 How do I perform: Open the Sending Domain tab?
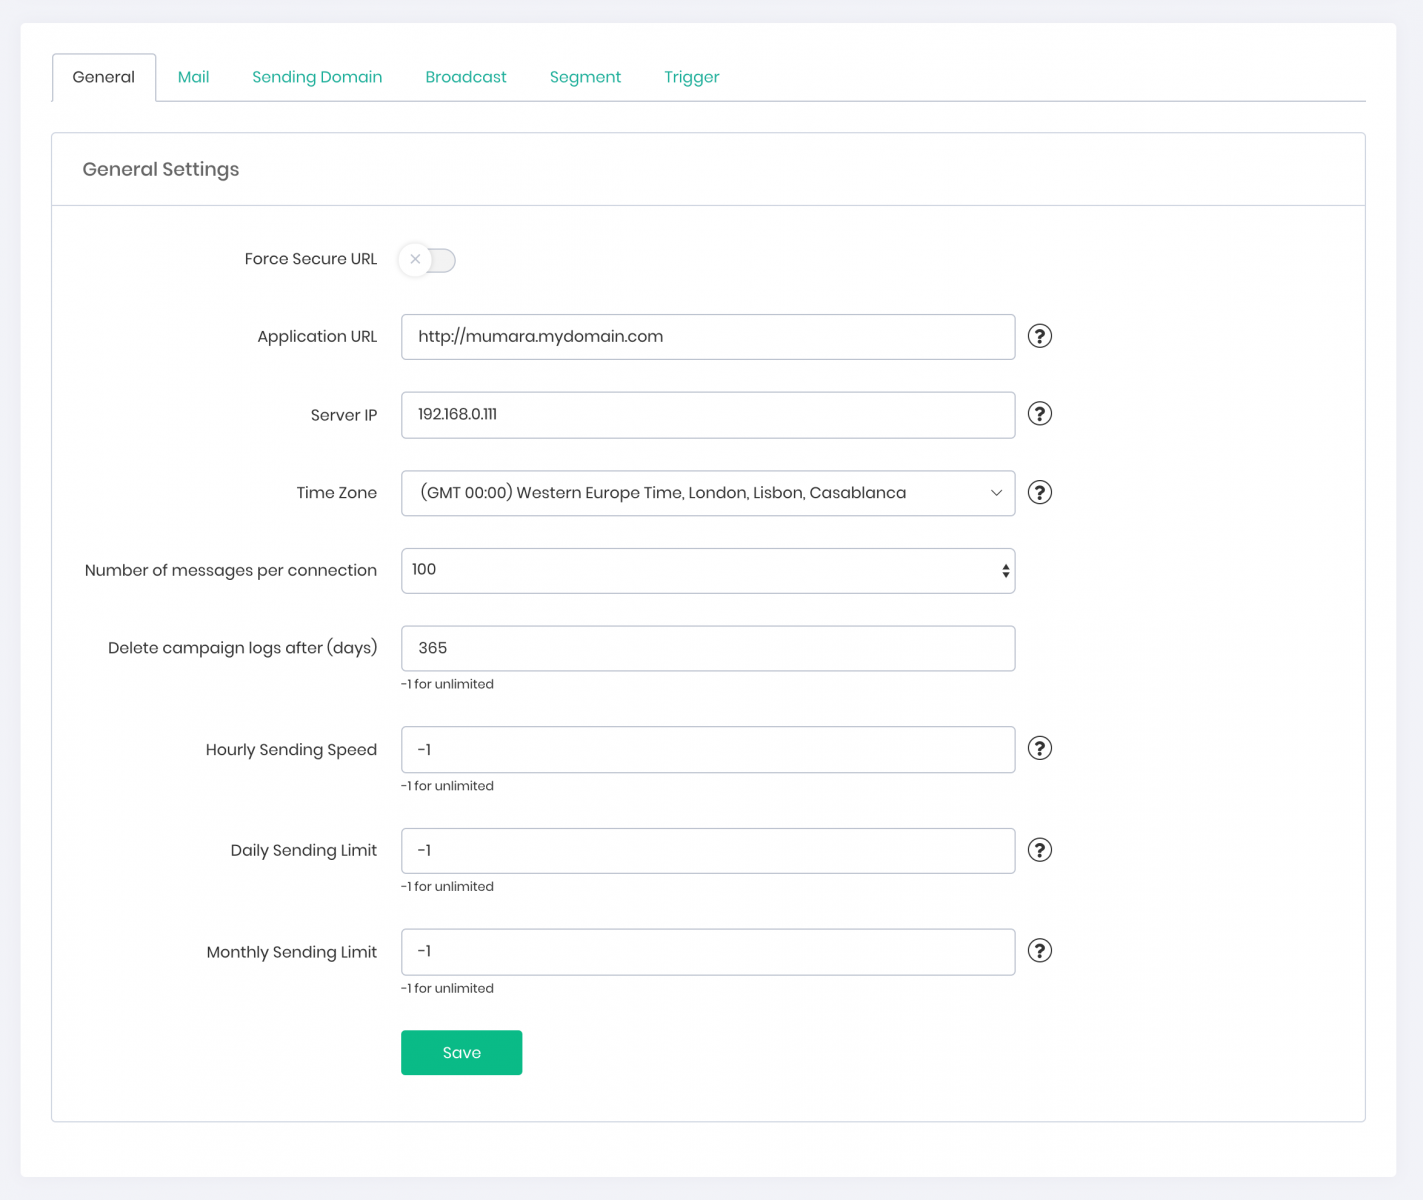(317, 77)
